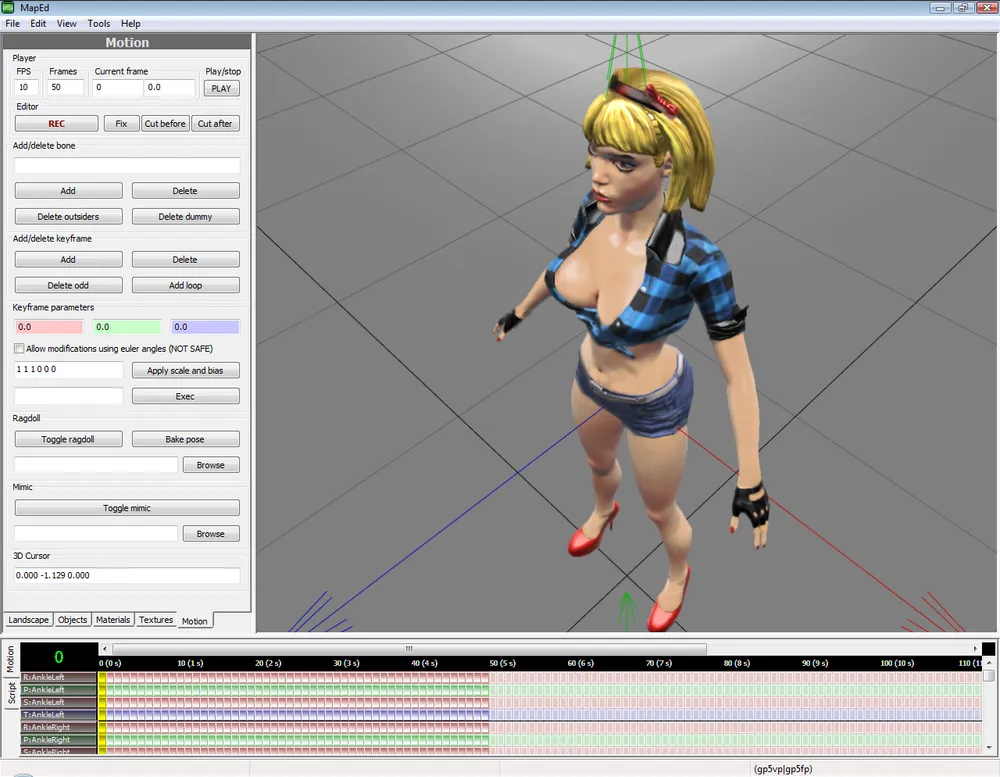Click the red keyframe parameter field
The image size is (1000, 777).
[48, 327]
